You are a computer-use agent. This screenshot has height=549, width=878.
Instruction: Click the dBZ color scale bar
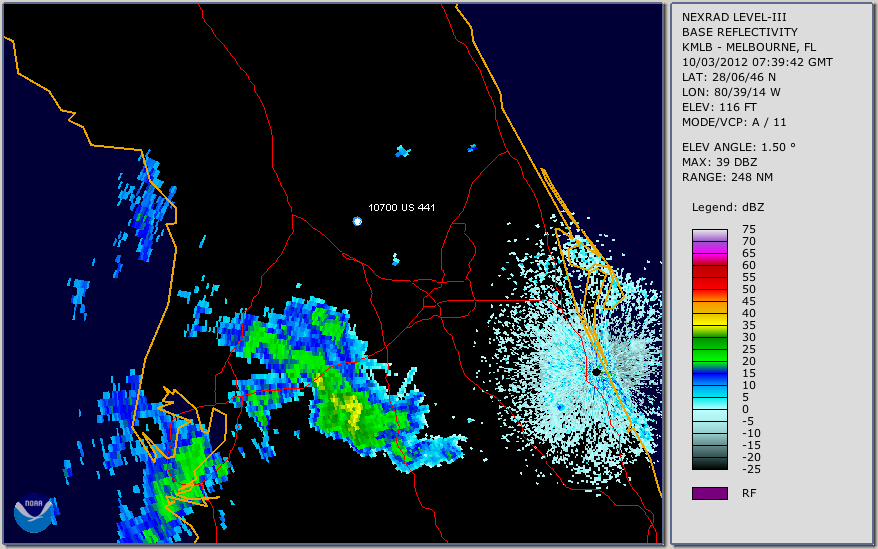click(x=709, y=350)
